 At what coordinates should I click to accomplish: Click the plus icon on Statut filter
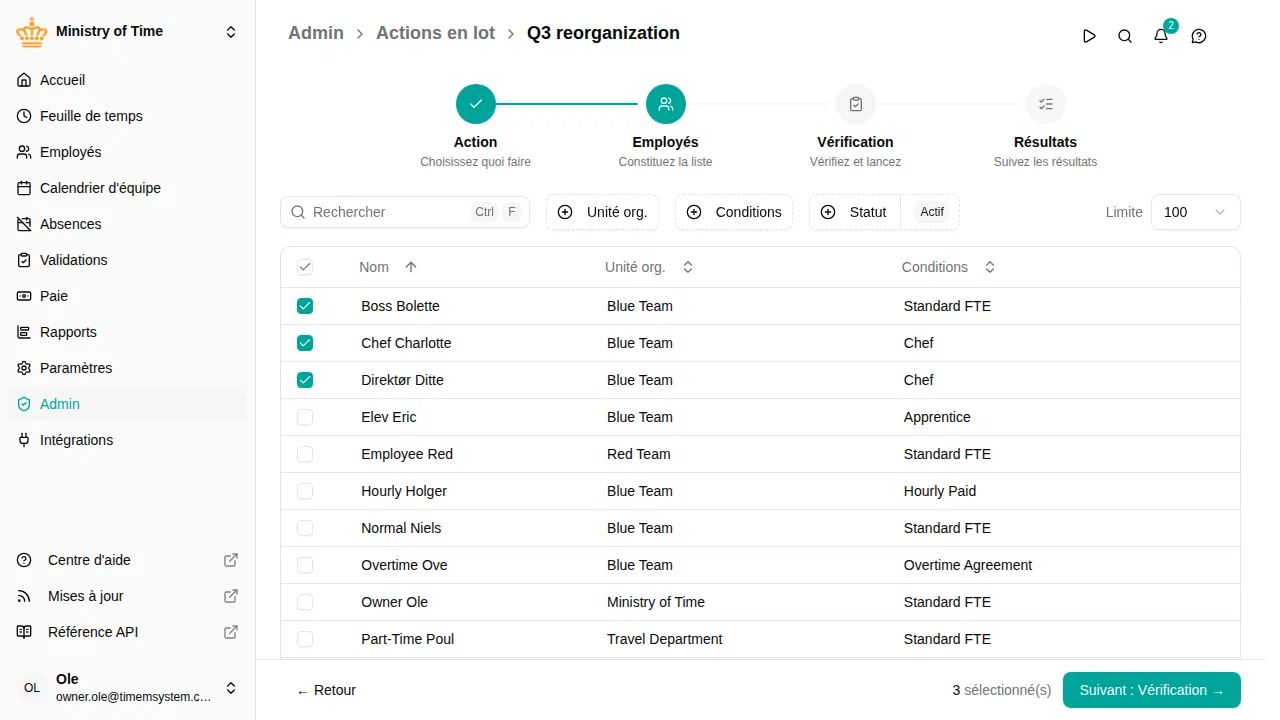pyautogui.click(x=828, y=212)
